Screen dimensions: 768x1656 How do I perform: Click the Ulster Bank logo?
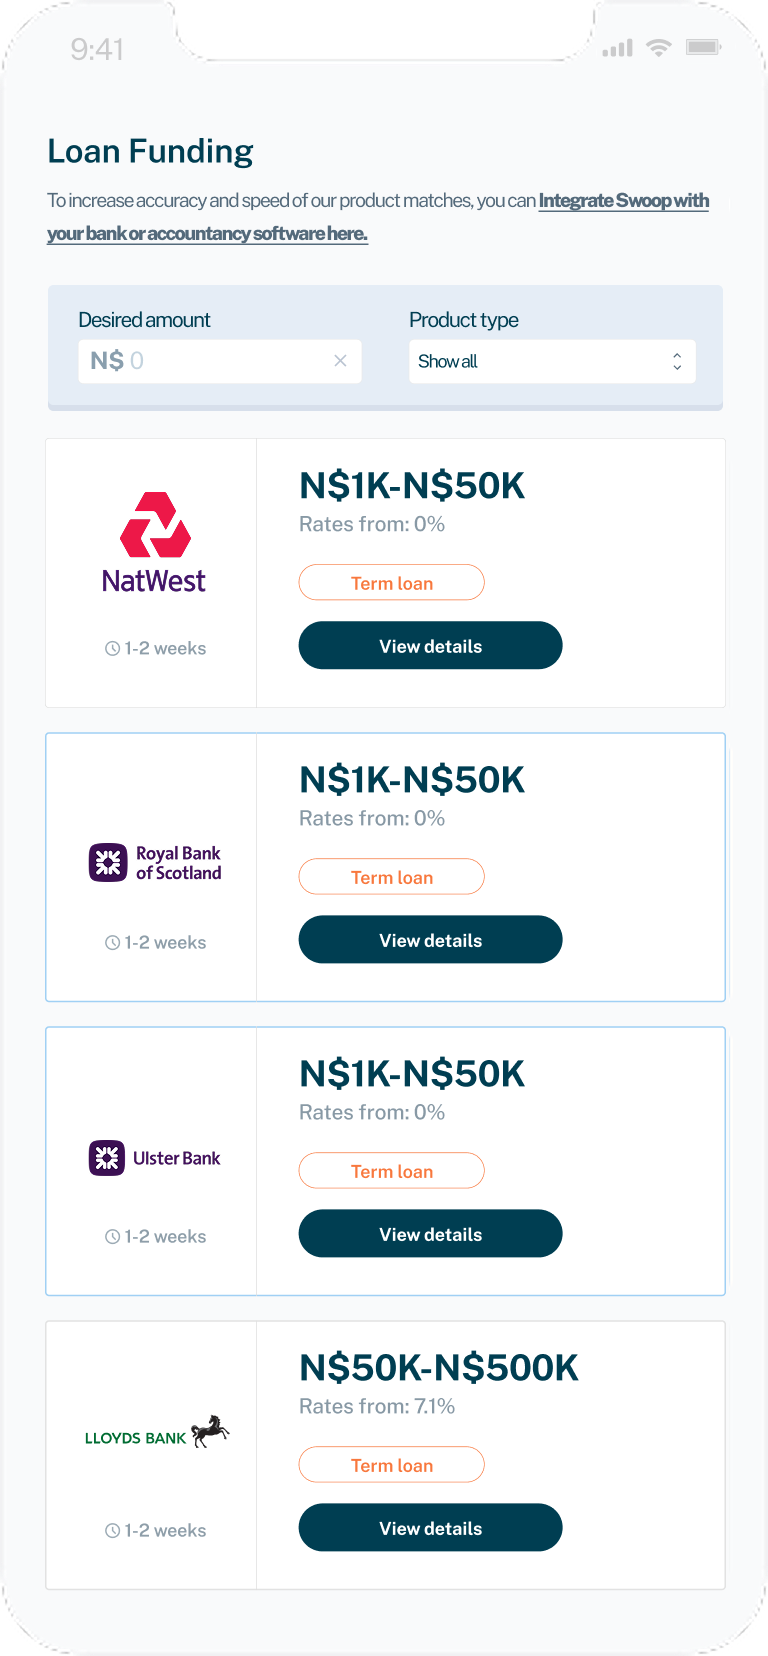point(155,1157)
